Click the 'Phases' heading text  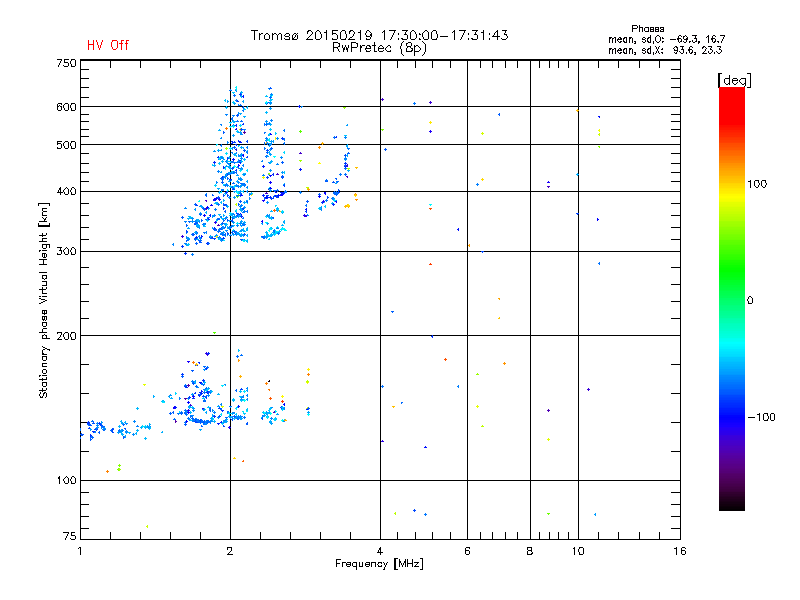(647, 29)
